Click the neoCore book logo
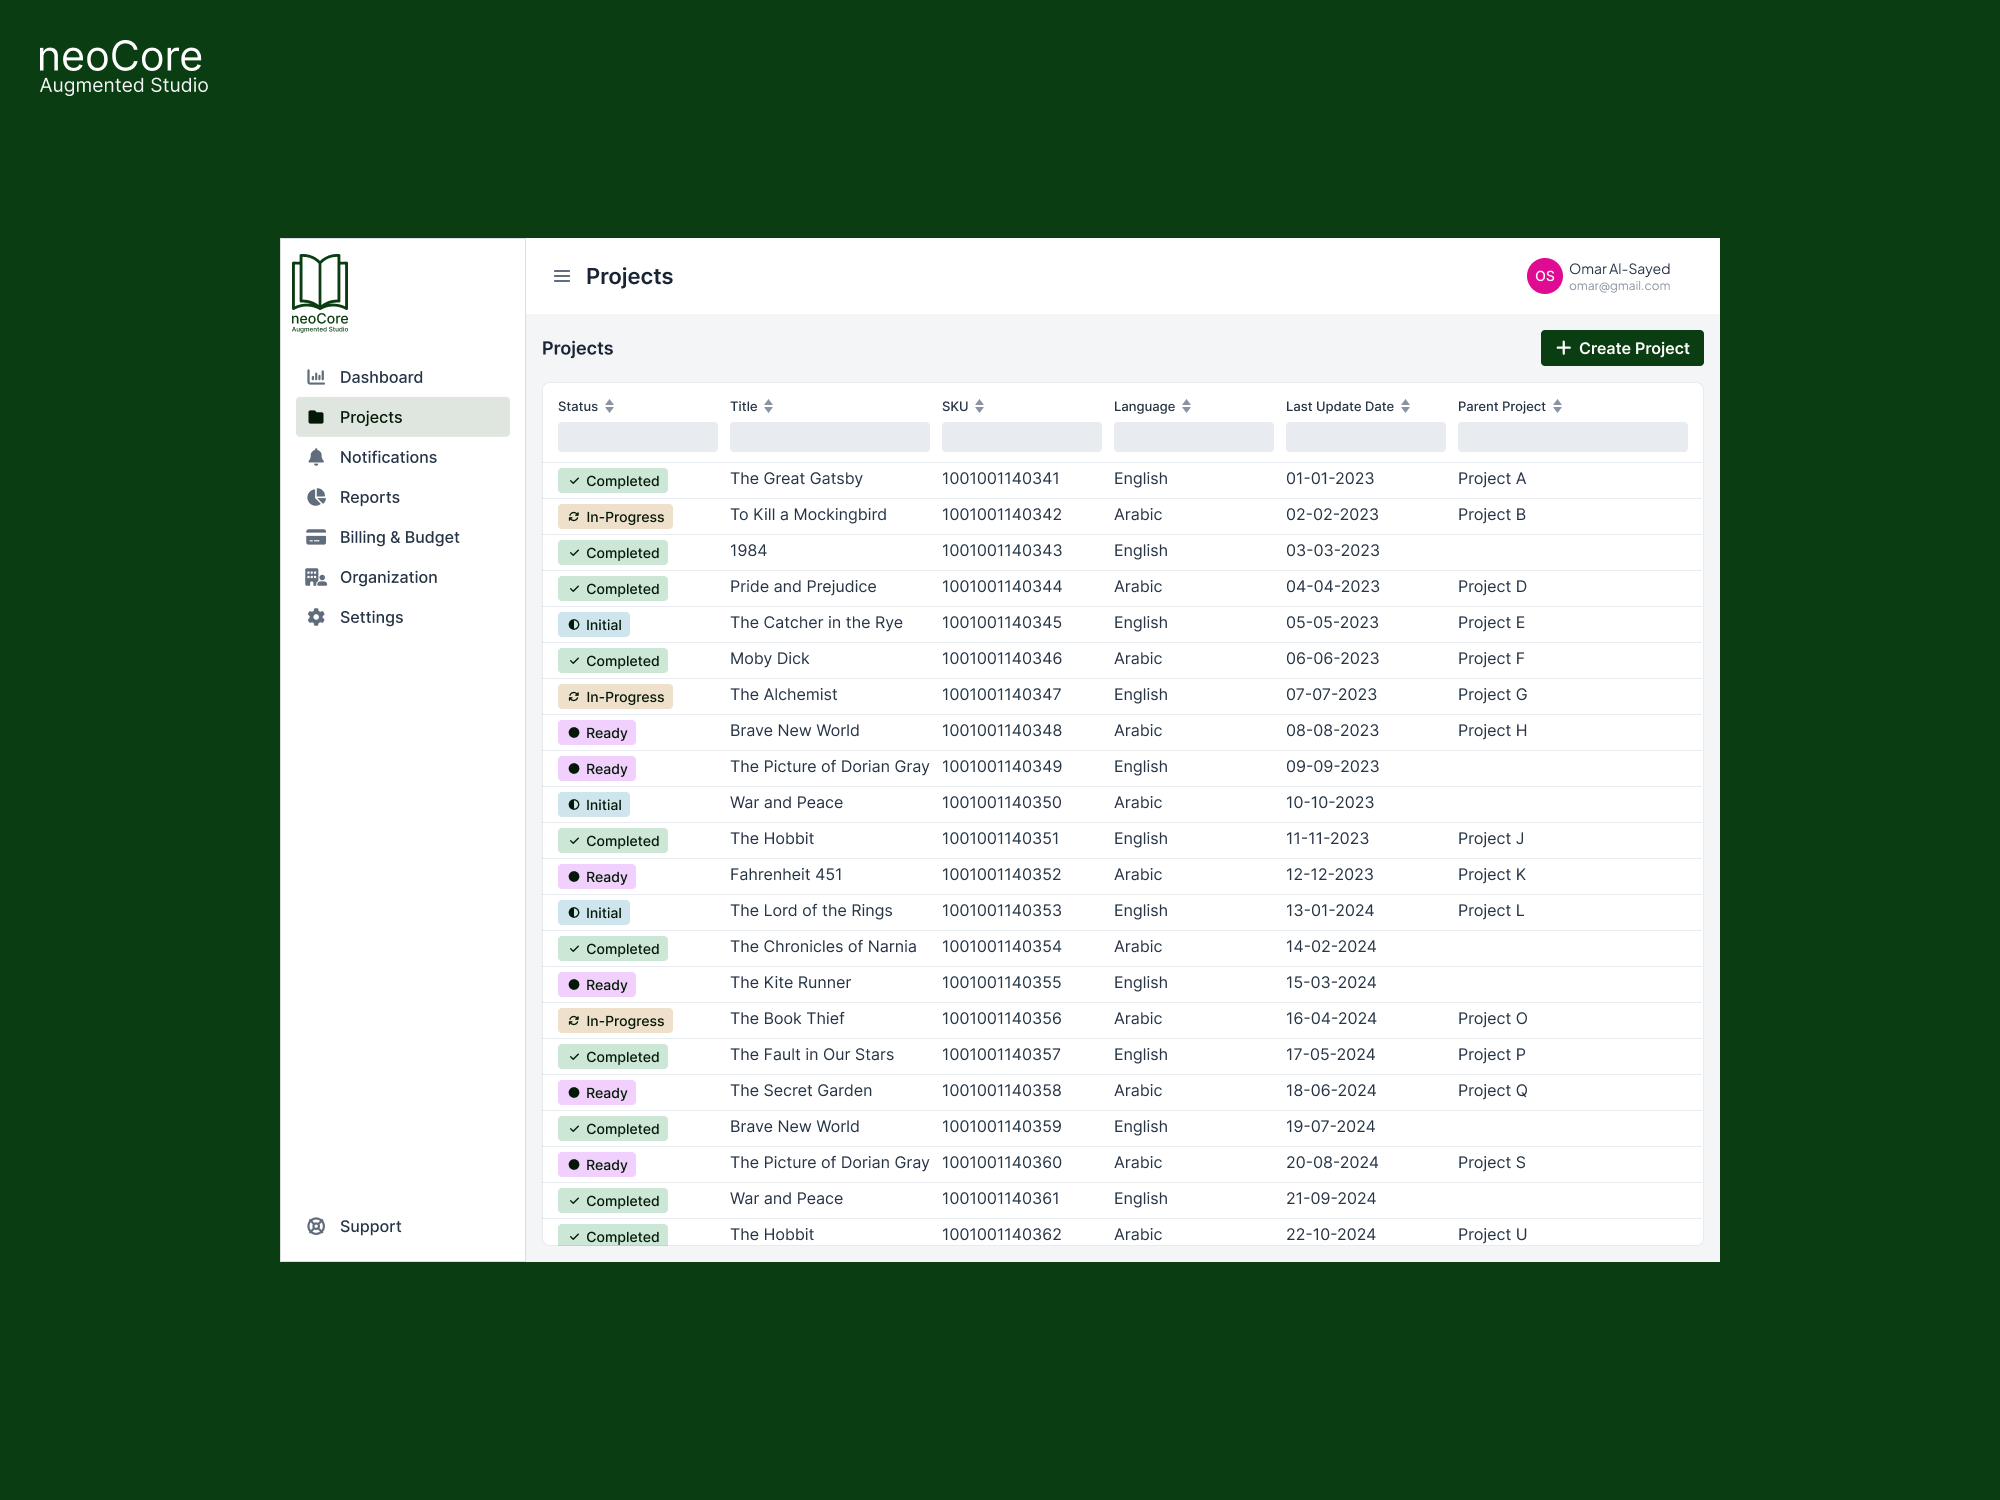The height and width of the screenshot is (1500, 2000). (320, 292)
